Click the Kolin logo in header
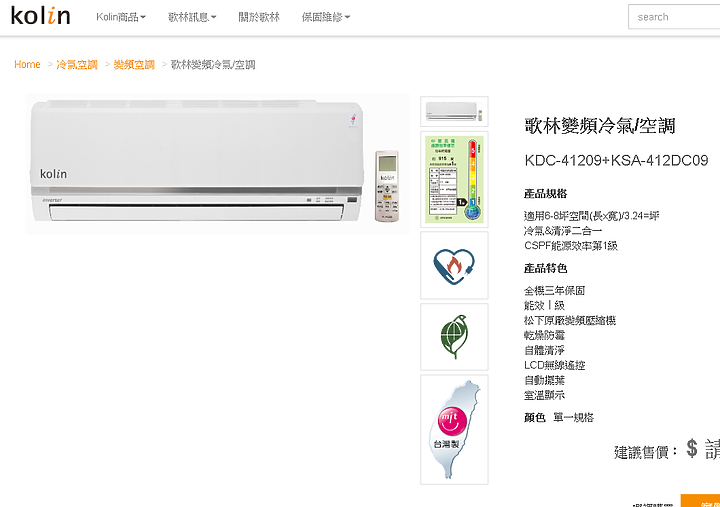This screenshot has height=507, width=720. [40, 16]
